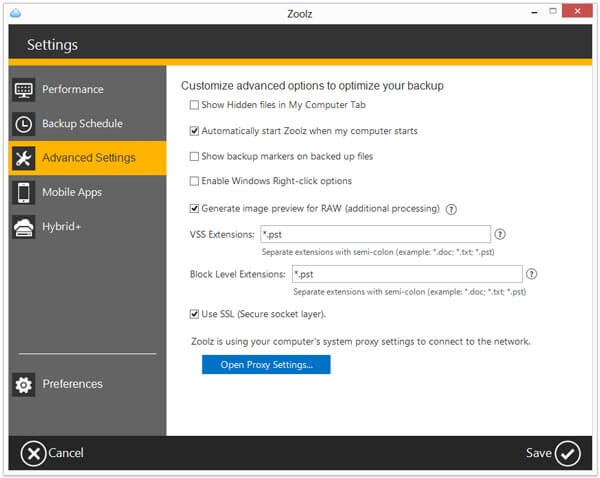Image resolution: width=600 pixels, height=478 pixels.
Task: Switch to the Performance section
Action: click(88, 90)
